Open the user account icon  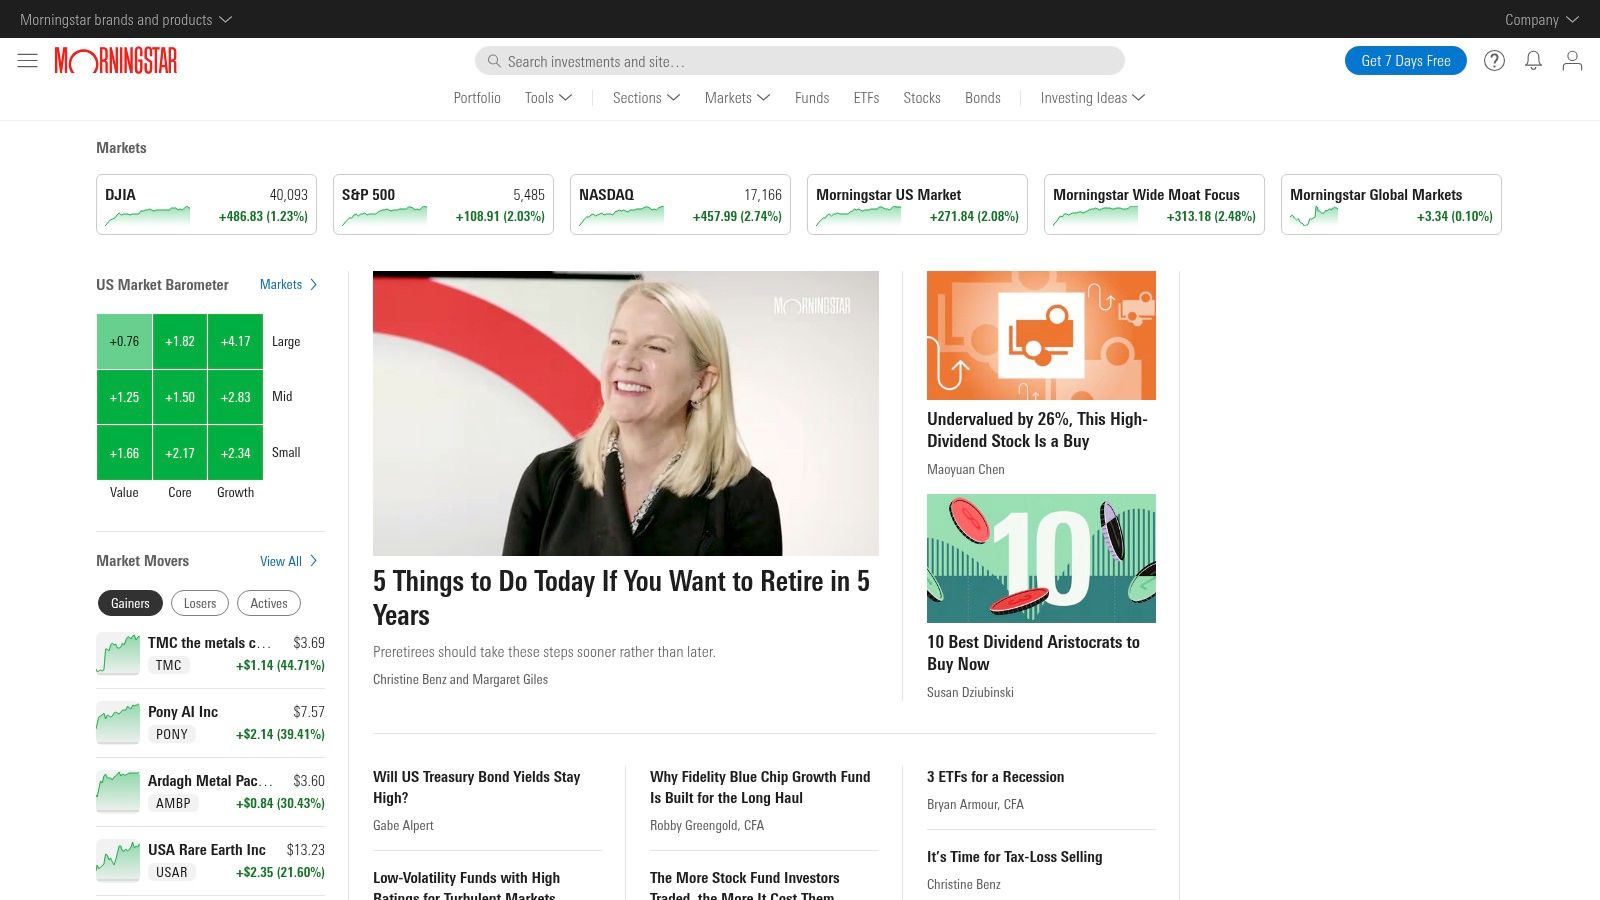(1572, 61)
